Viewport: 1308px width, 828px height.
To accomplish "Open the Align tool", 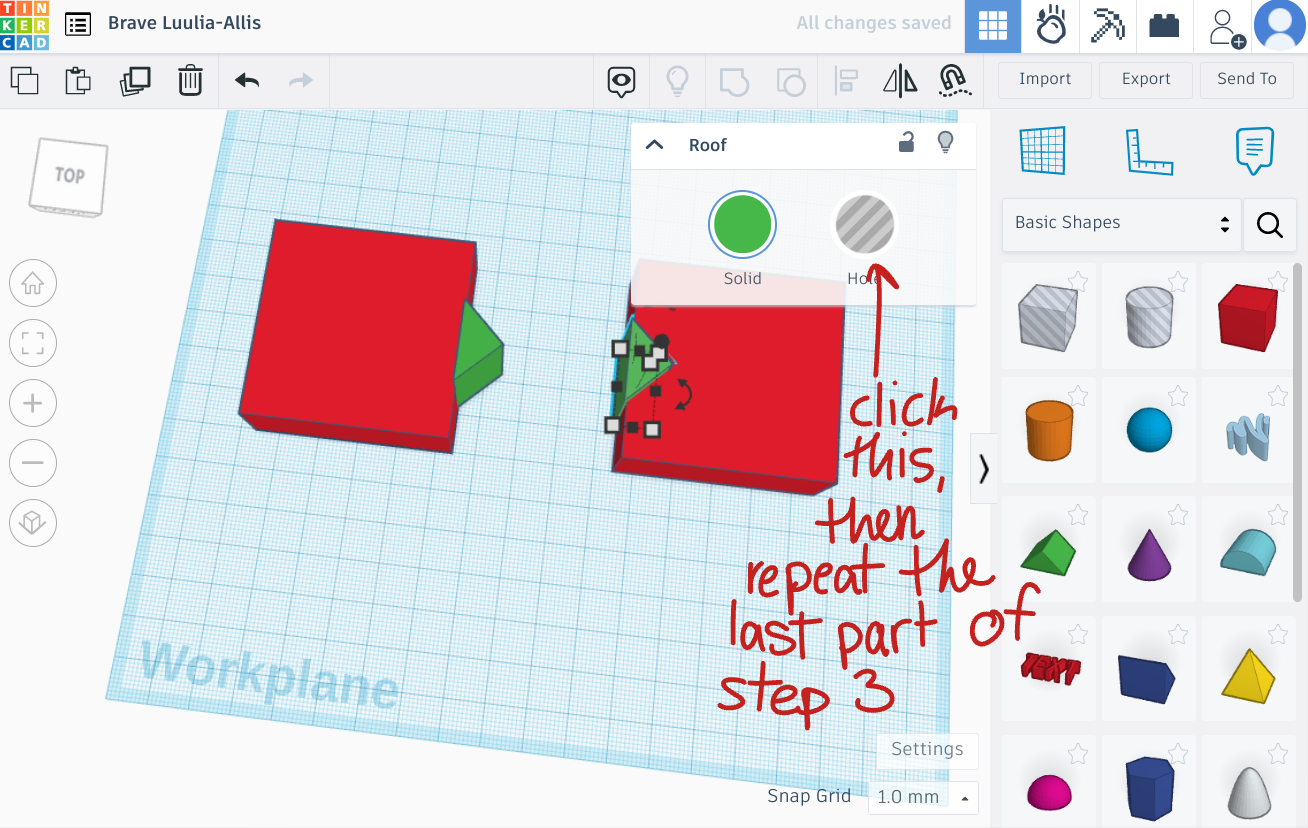I will tap(846, 80).
